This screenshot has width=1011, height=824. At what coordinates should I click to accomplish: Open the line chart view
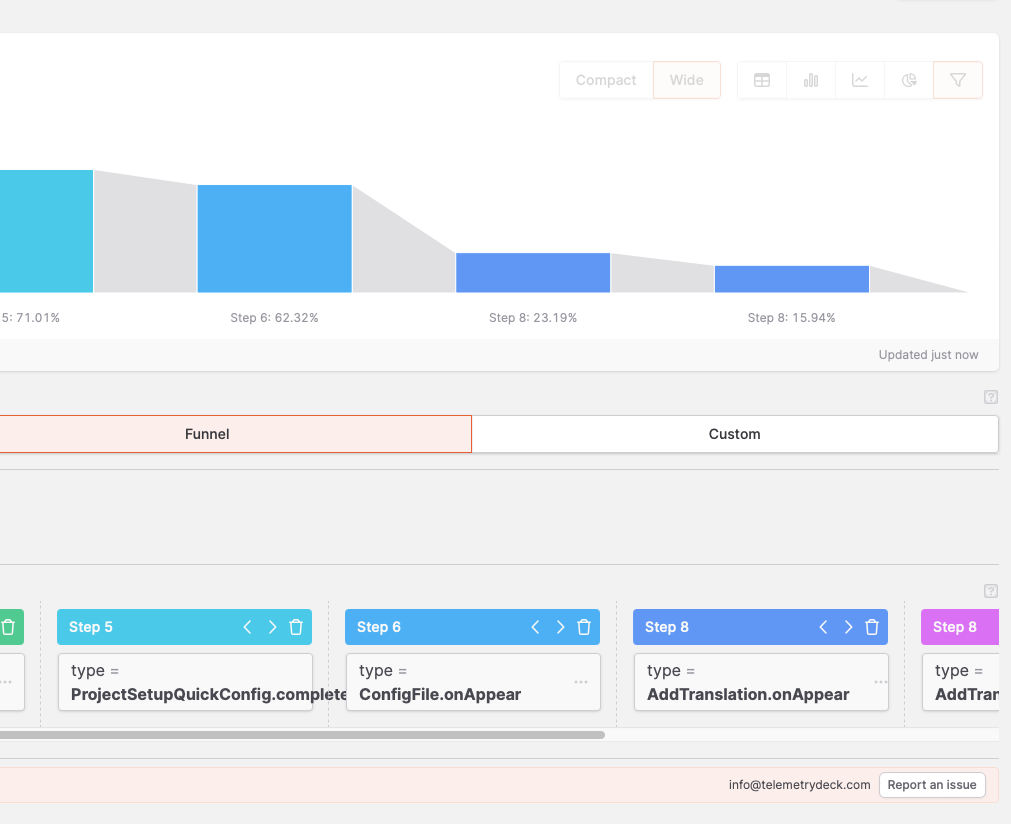859,80
